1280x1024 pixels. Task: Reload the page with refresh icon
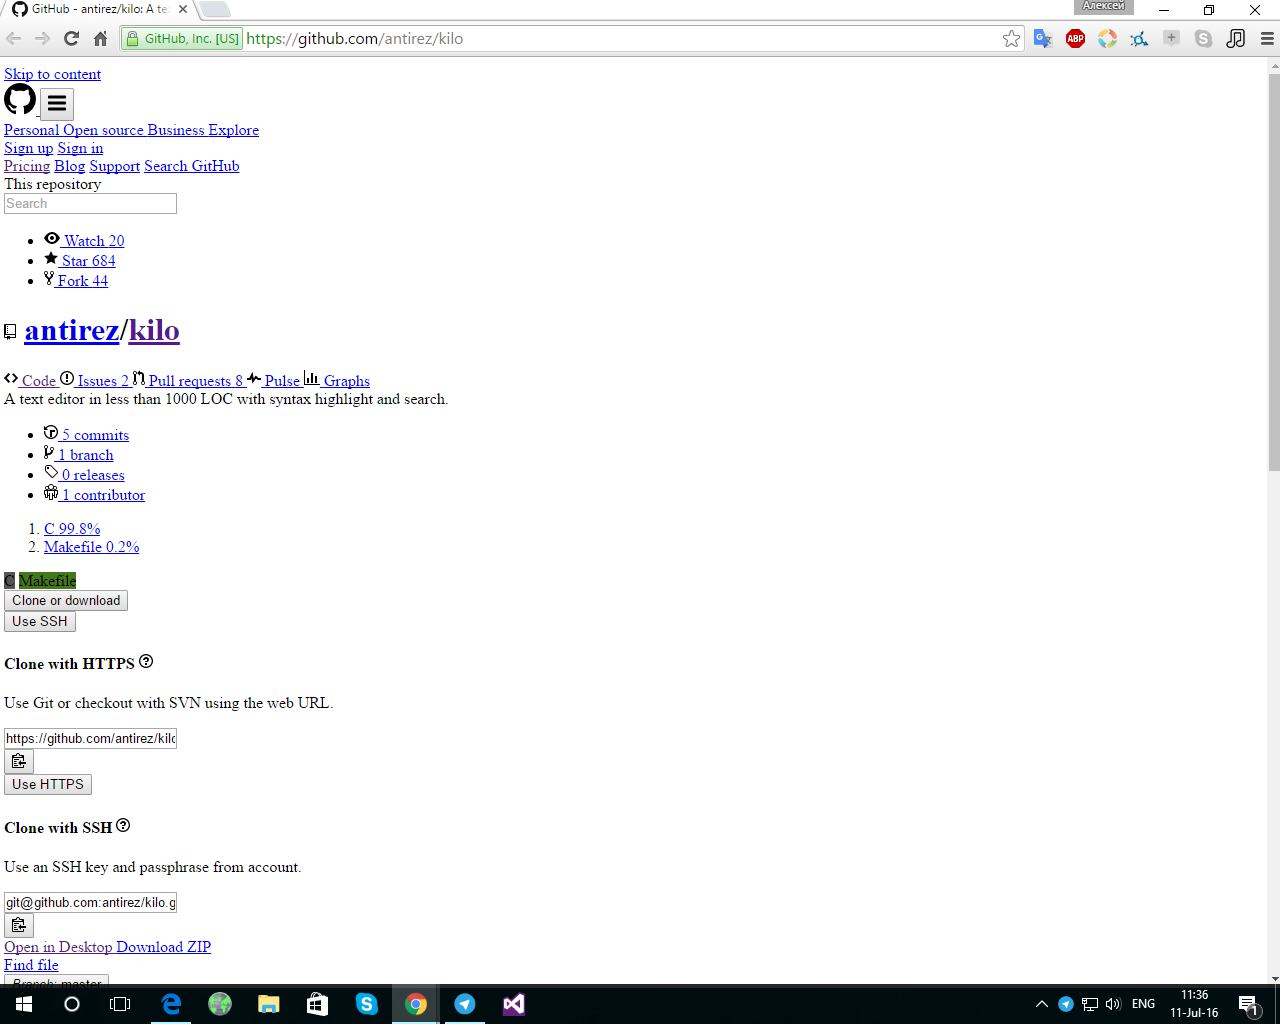(71, 39)
